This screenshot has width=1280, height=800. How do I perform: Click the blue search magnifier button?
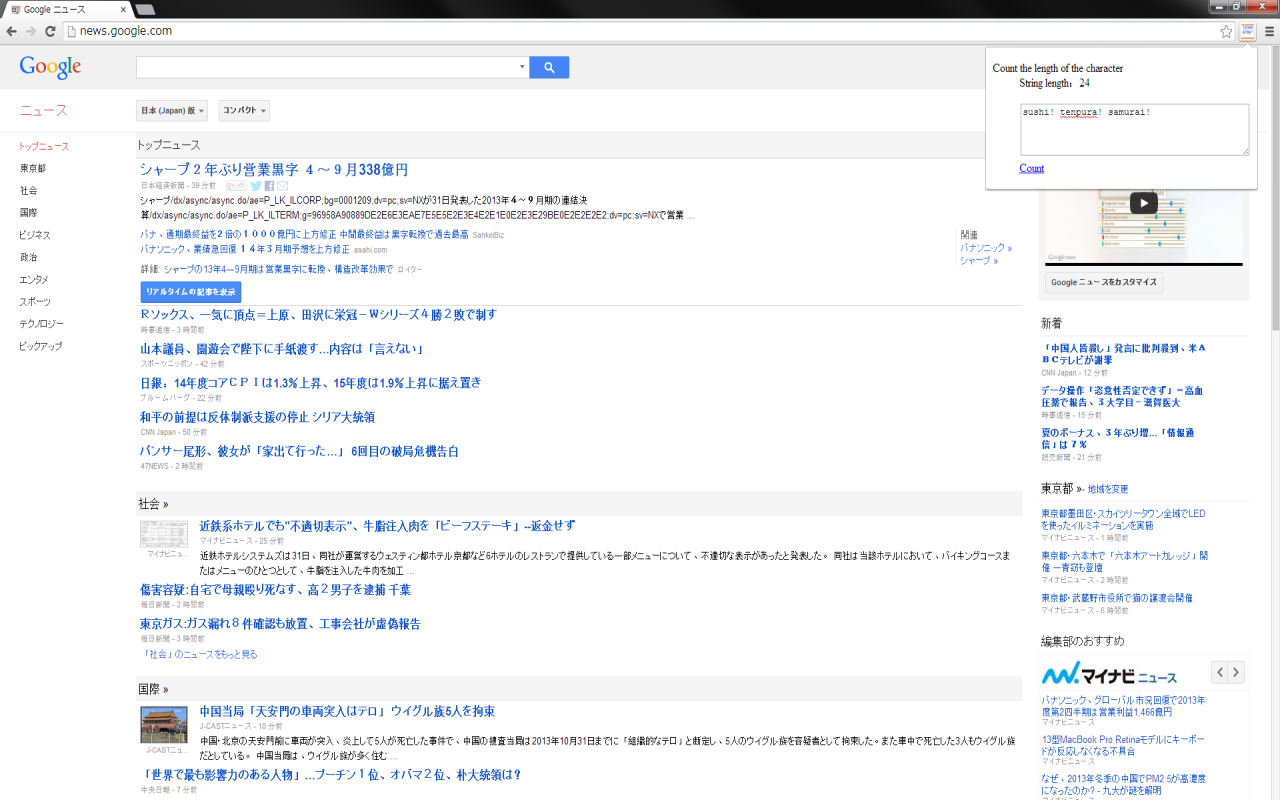pos(549,67)
